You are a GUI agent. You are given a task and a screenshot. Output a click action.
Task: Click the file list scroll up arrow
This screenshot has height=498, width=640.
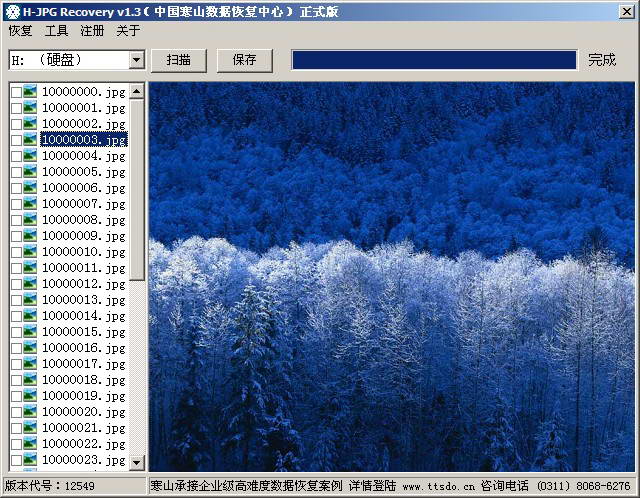137,91
